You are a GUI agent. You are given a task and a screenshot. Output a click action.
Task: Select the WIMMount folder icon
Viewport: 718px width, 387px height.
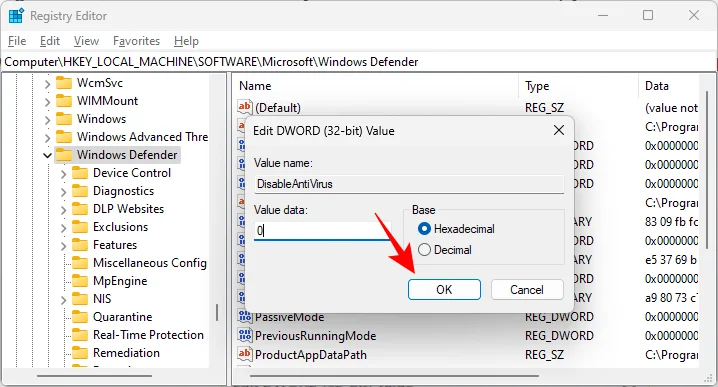(64, 101)
